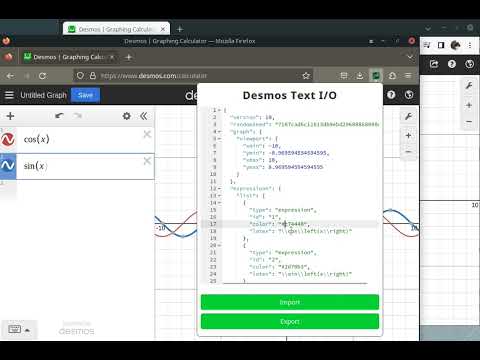Open the Desmos hamburger menu
Screen dimensions: 480x360
pos(9,95)
